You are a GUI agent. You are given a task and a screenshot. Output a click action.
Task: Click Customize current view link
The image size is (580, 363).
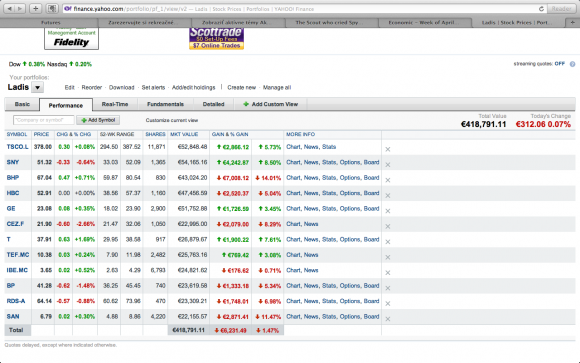click(172, 120)
